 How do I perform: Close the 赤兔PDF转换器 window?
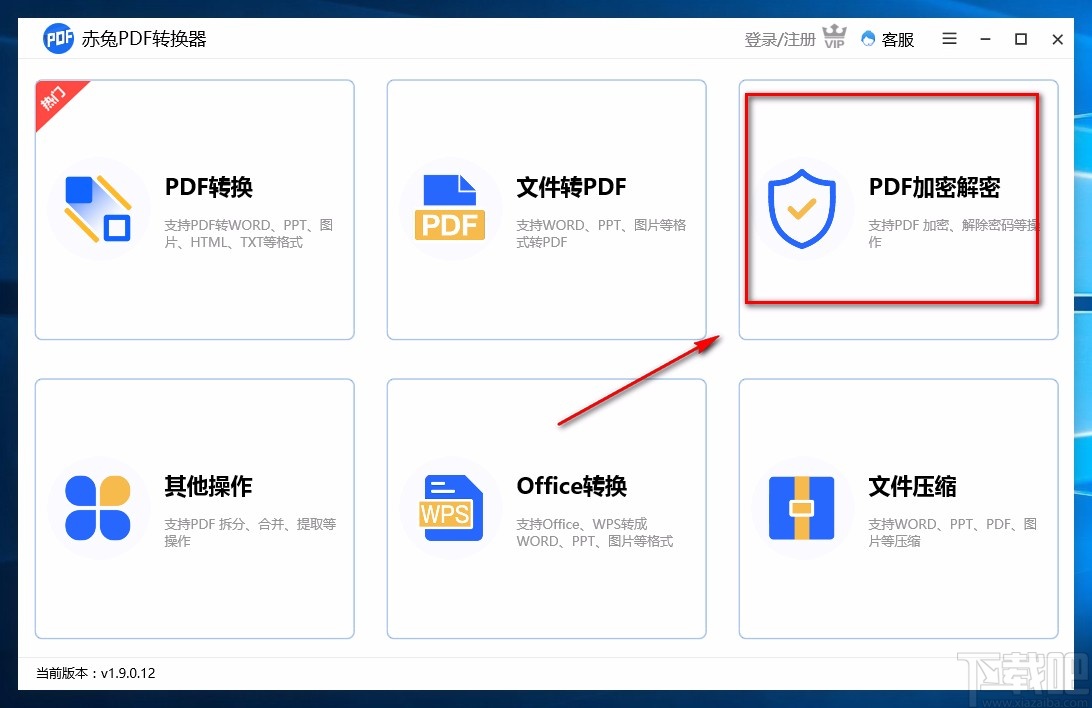click(x=1057, y=39)
